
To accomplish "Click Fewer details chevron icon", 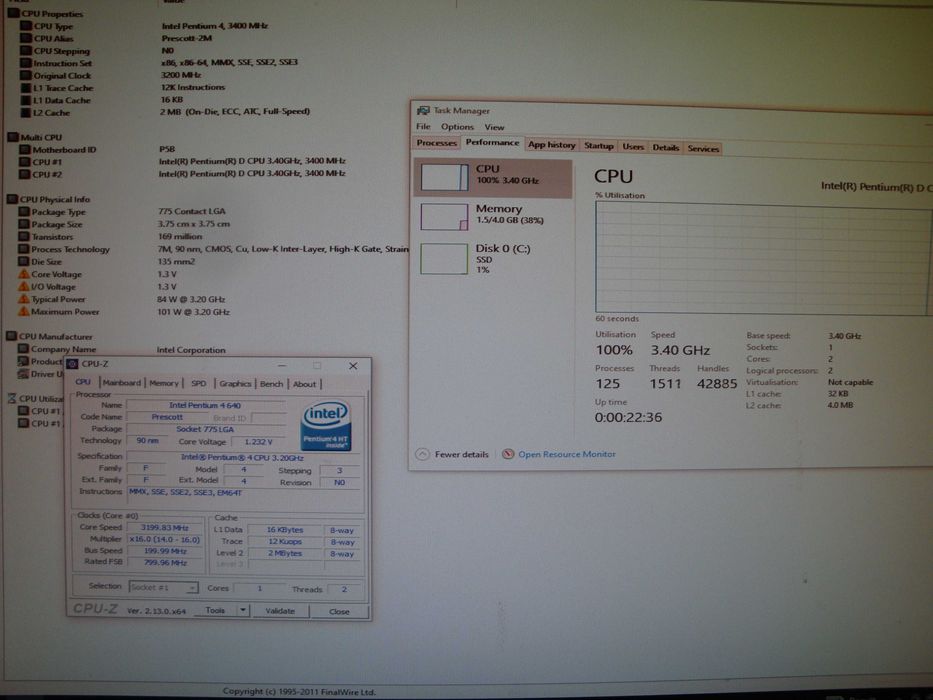I will [x=422, y=454].
